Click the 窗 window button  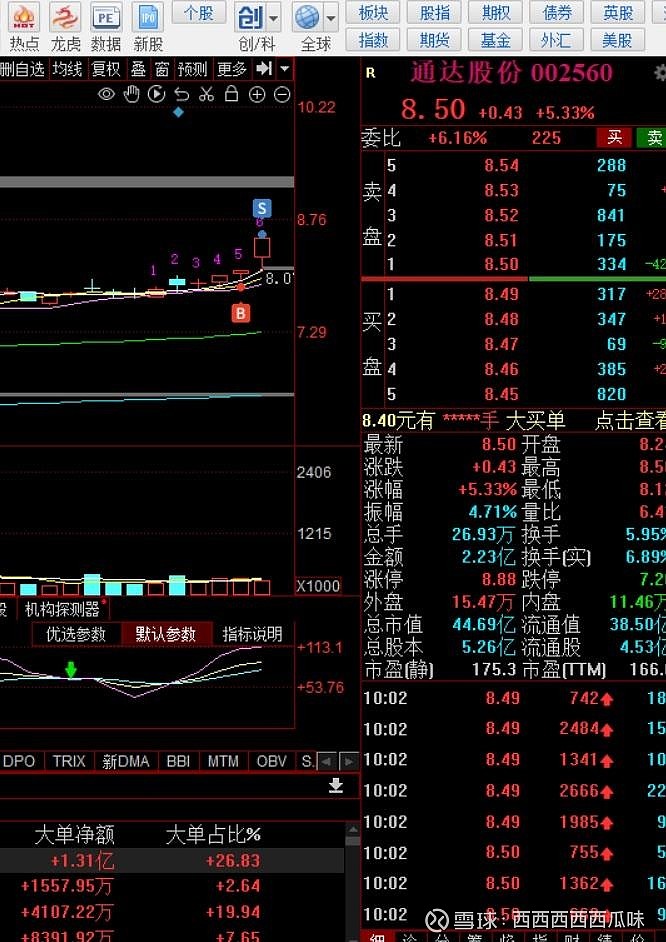[162, 69]
